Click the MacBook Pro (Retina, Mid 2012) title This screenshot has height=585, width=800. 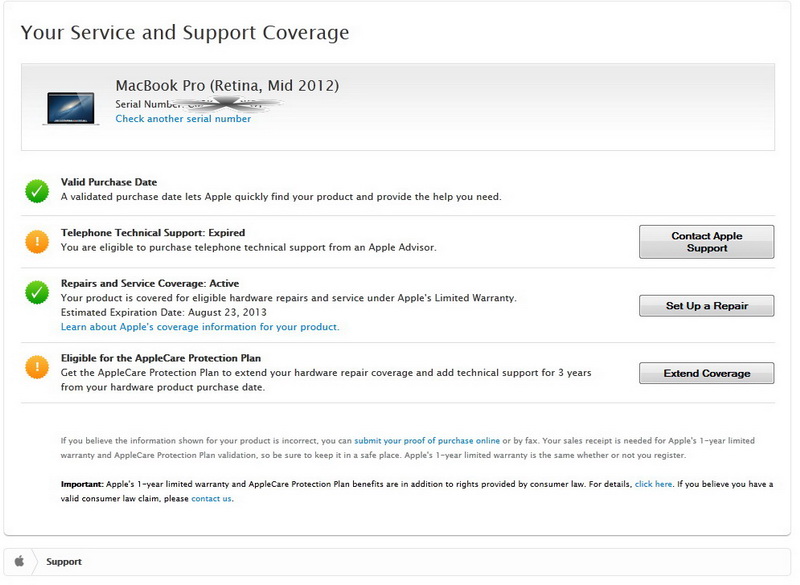coord(227,85)
